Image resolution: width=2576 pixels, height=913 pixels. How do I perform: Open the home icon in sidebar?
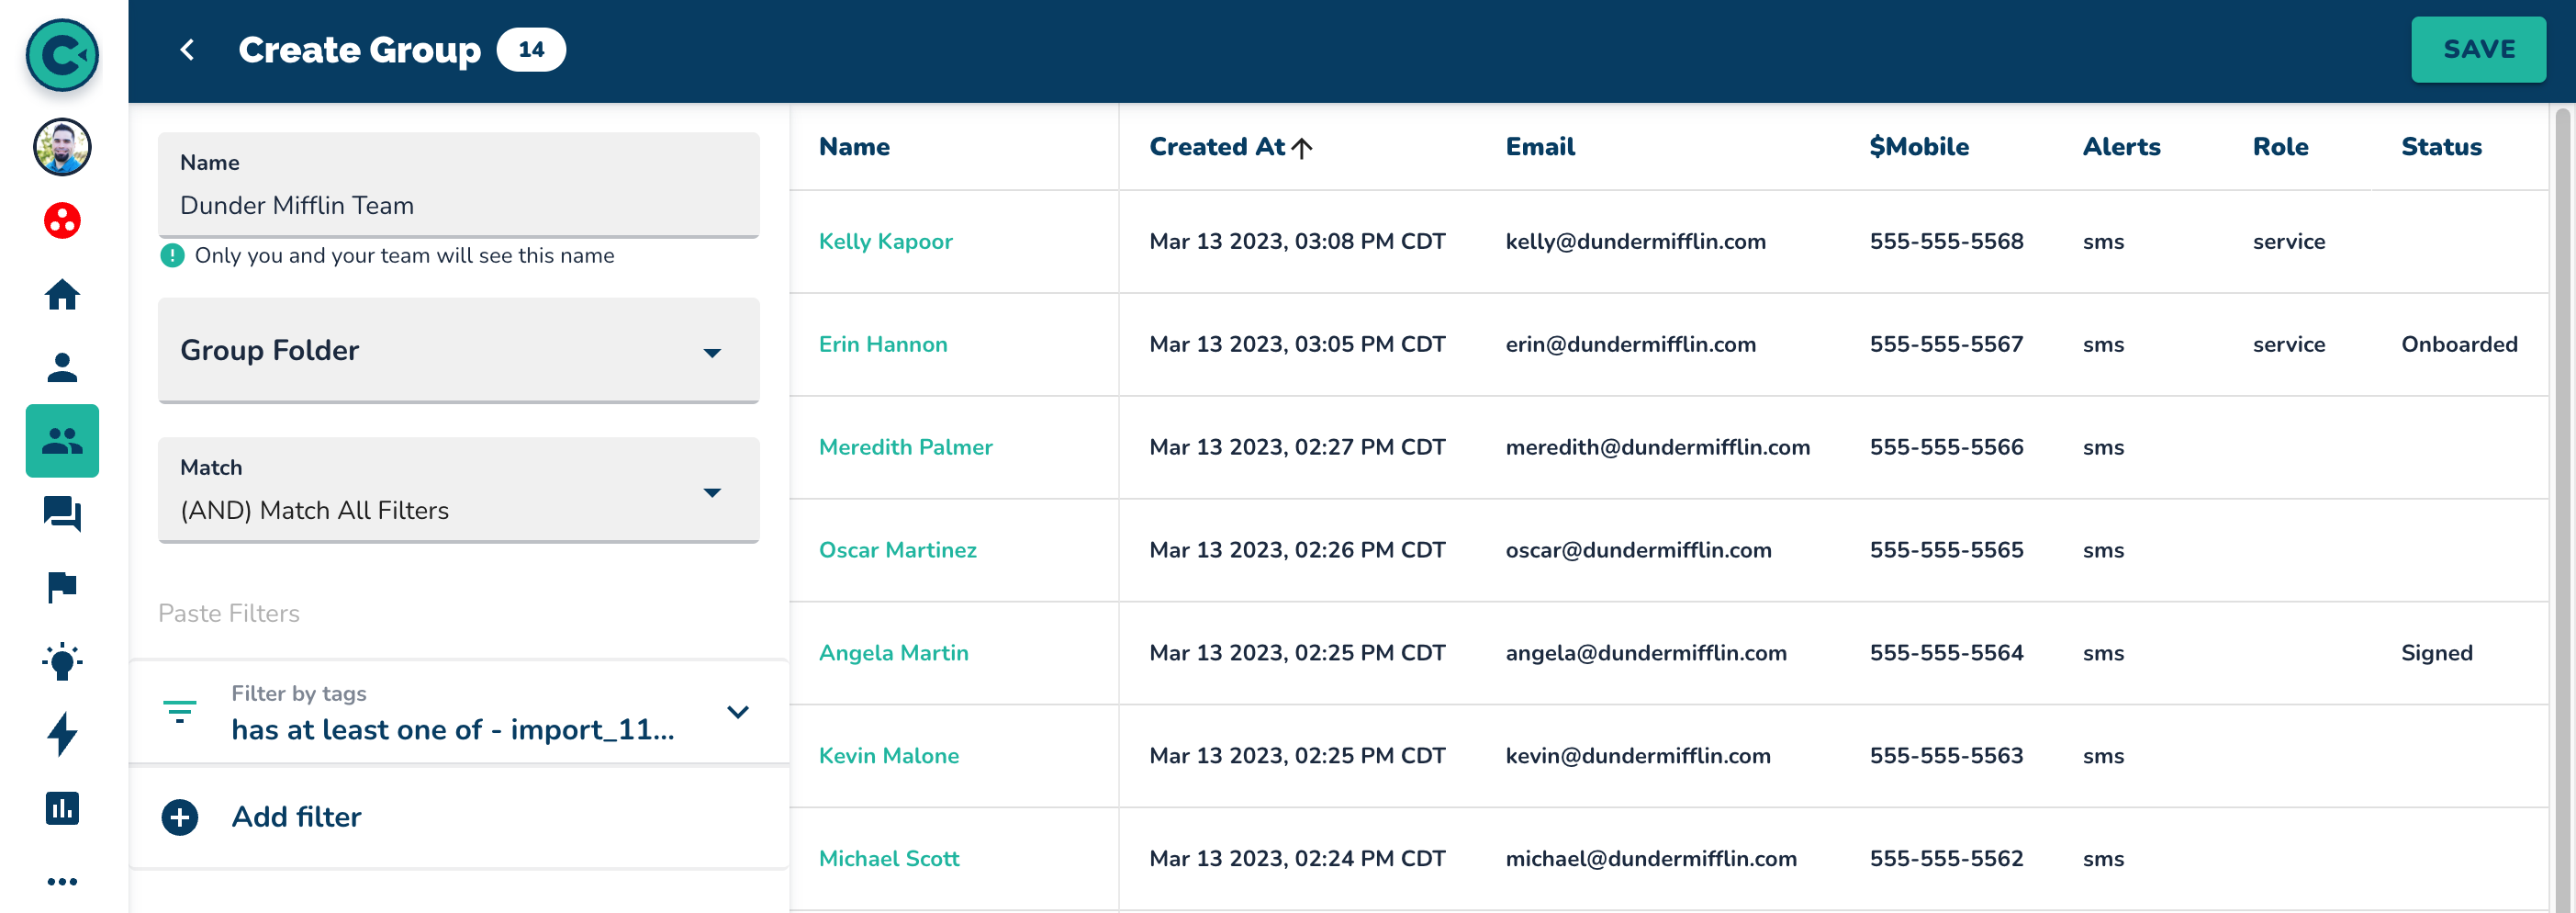pyautogui.click(x=62, y=294)
